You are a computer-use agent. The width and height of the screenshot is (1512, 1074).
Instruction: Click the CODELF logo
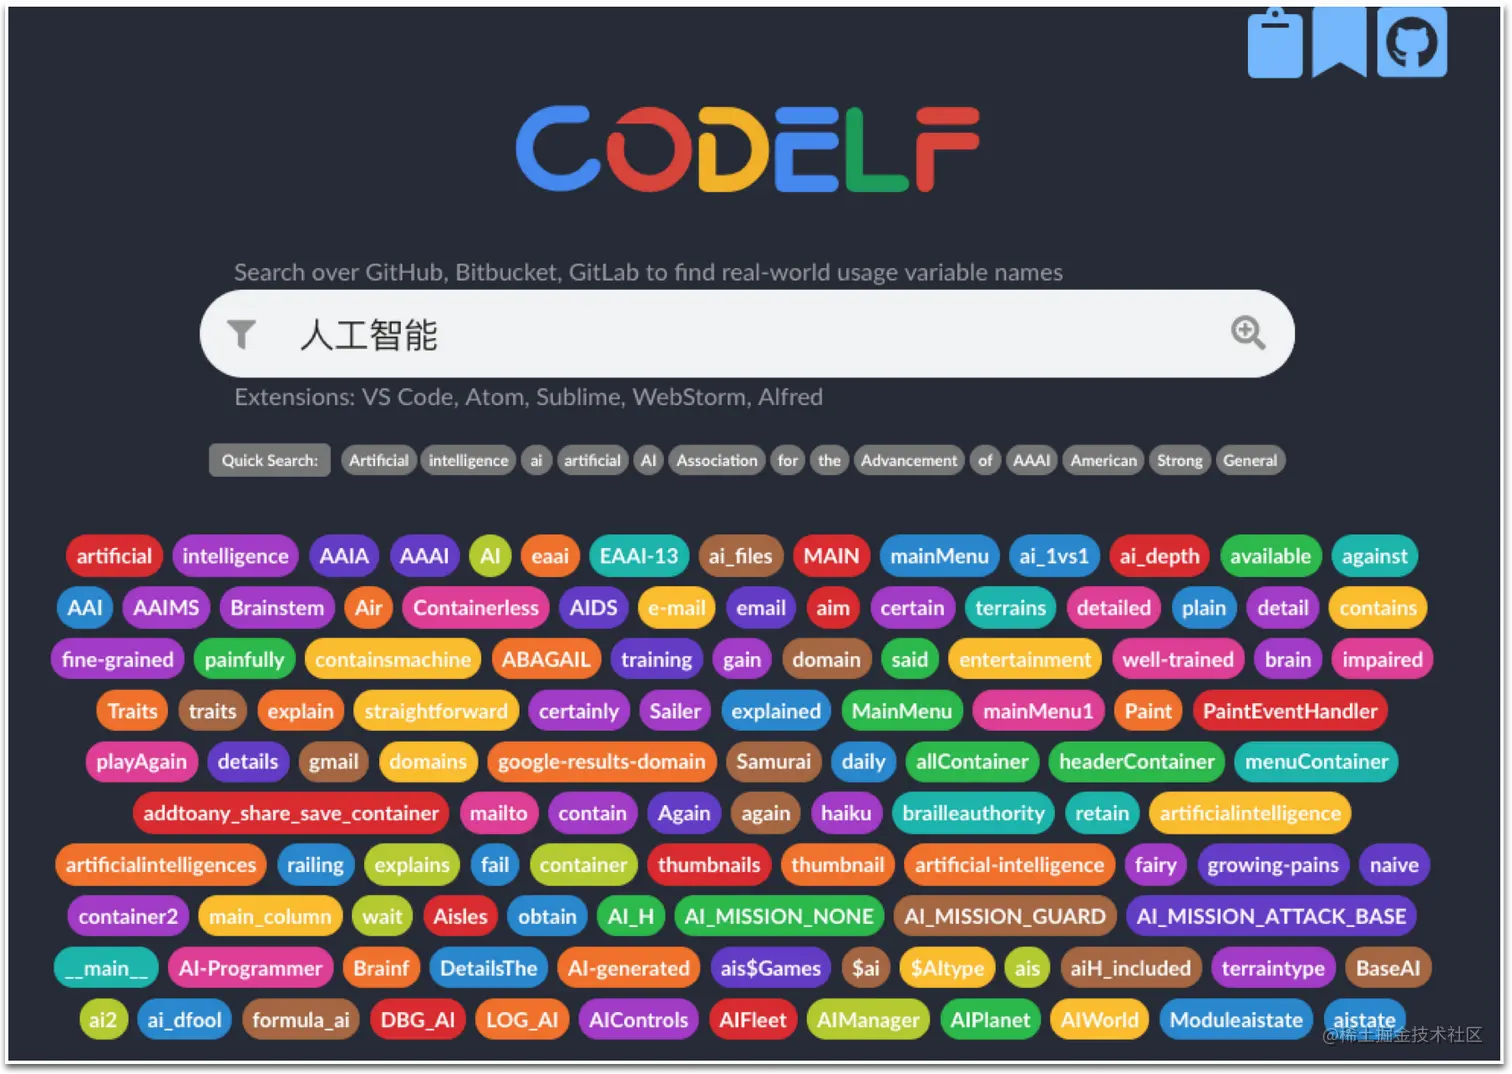747,149
